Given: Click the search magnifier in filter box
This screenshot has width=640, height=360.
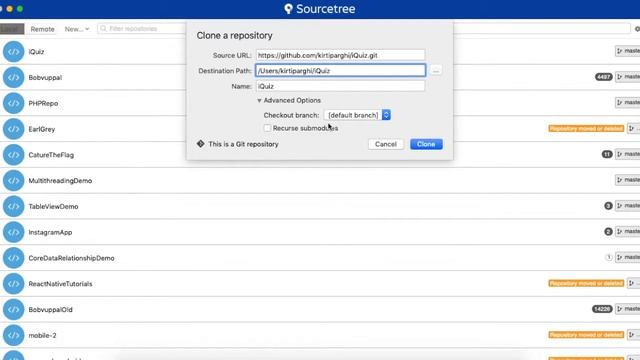Looking at the screenshot, I should point(103,29).
